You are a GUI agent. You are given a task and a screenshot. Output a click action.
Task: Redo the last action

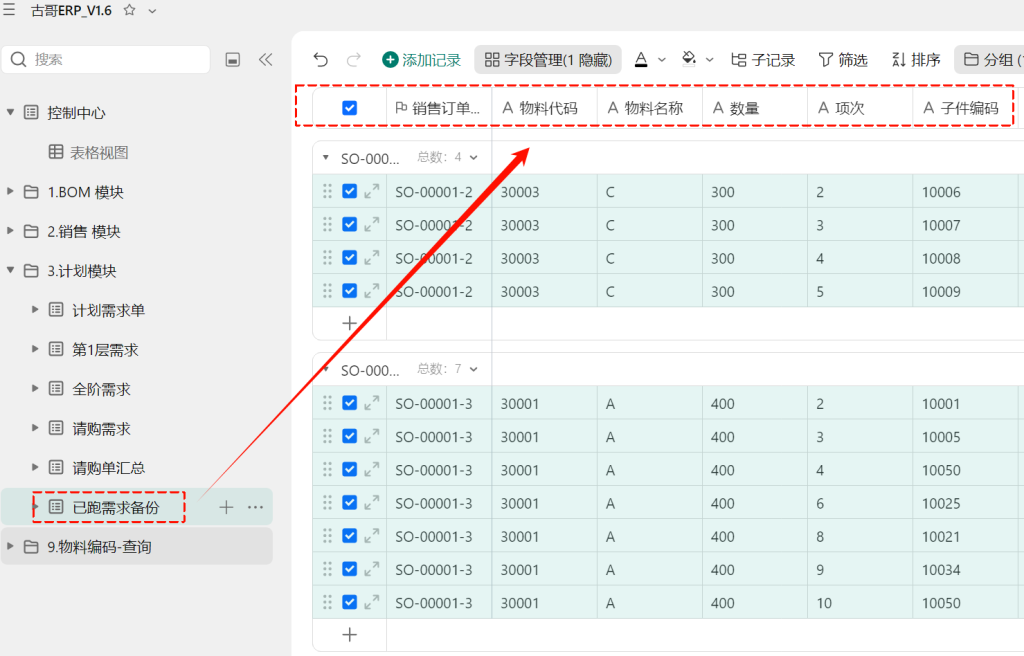tap(353, 60)
